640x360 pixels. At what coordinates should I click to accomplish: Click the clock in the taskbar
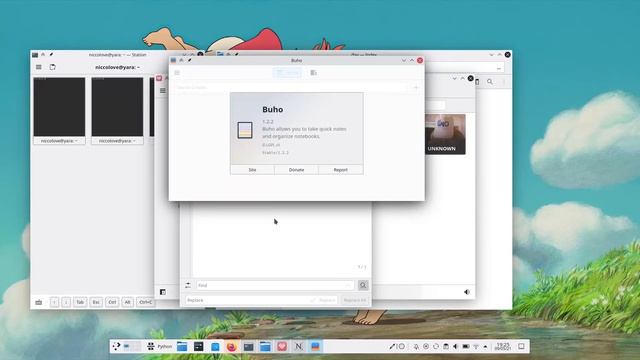tap(503, 346)
